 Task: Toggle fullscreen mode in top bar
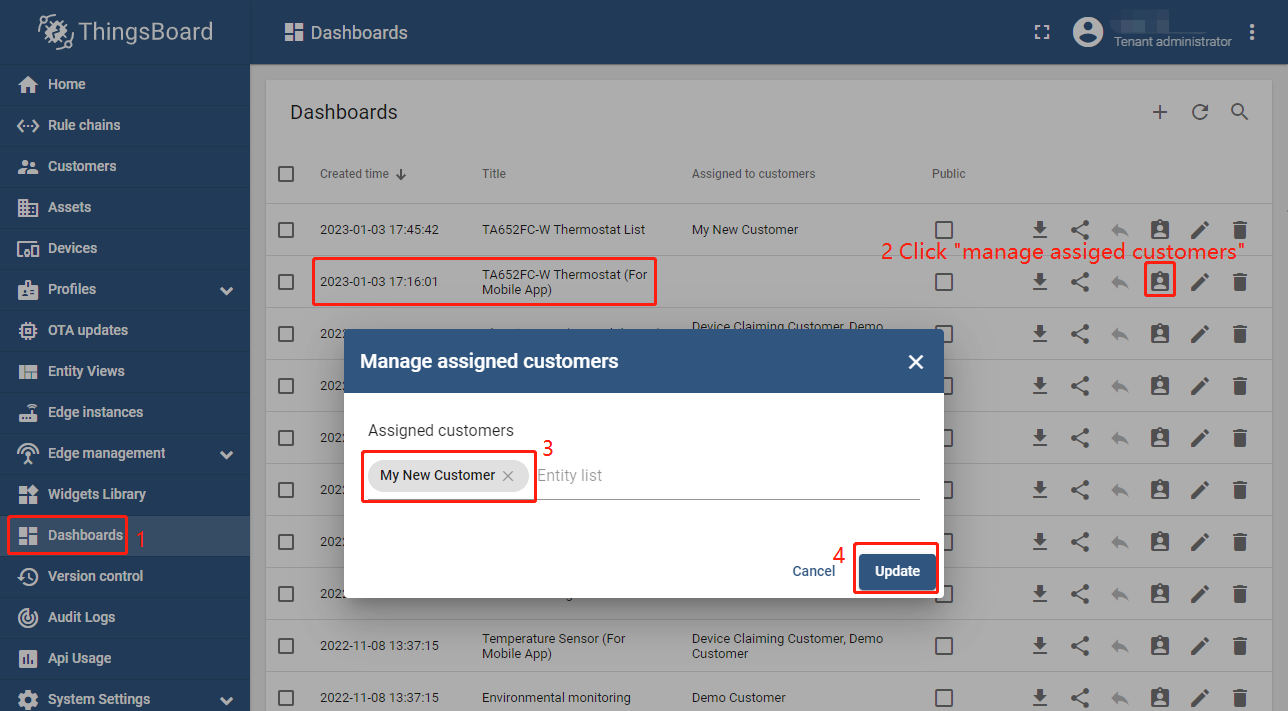[x=1042, y=32]
